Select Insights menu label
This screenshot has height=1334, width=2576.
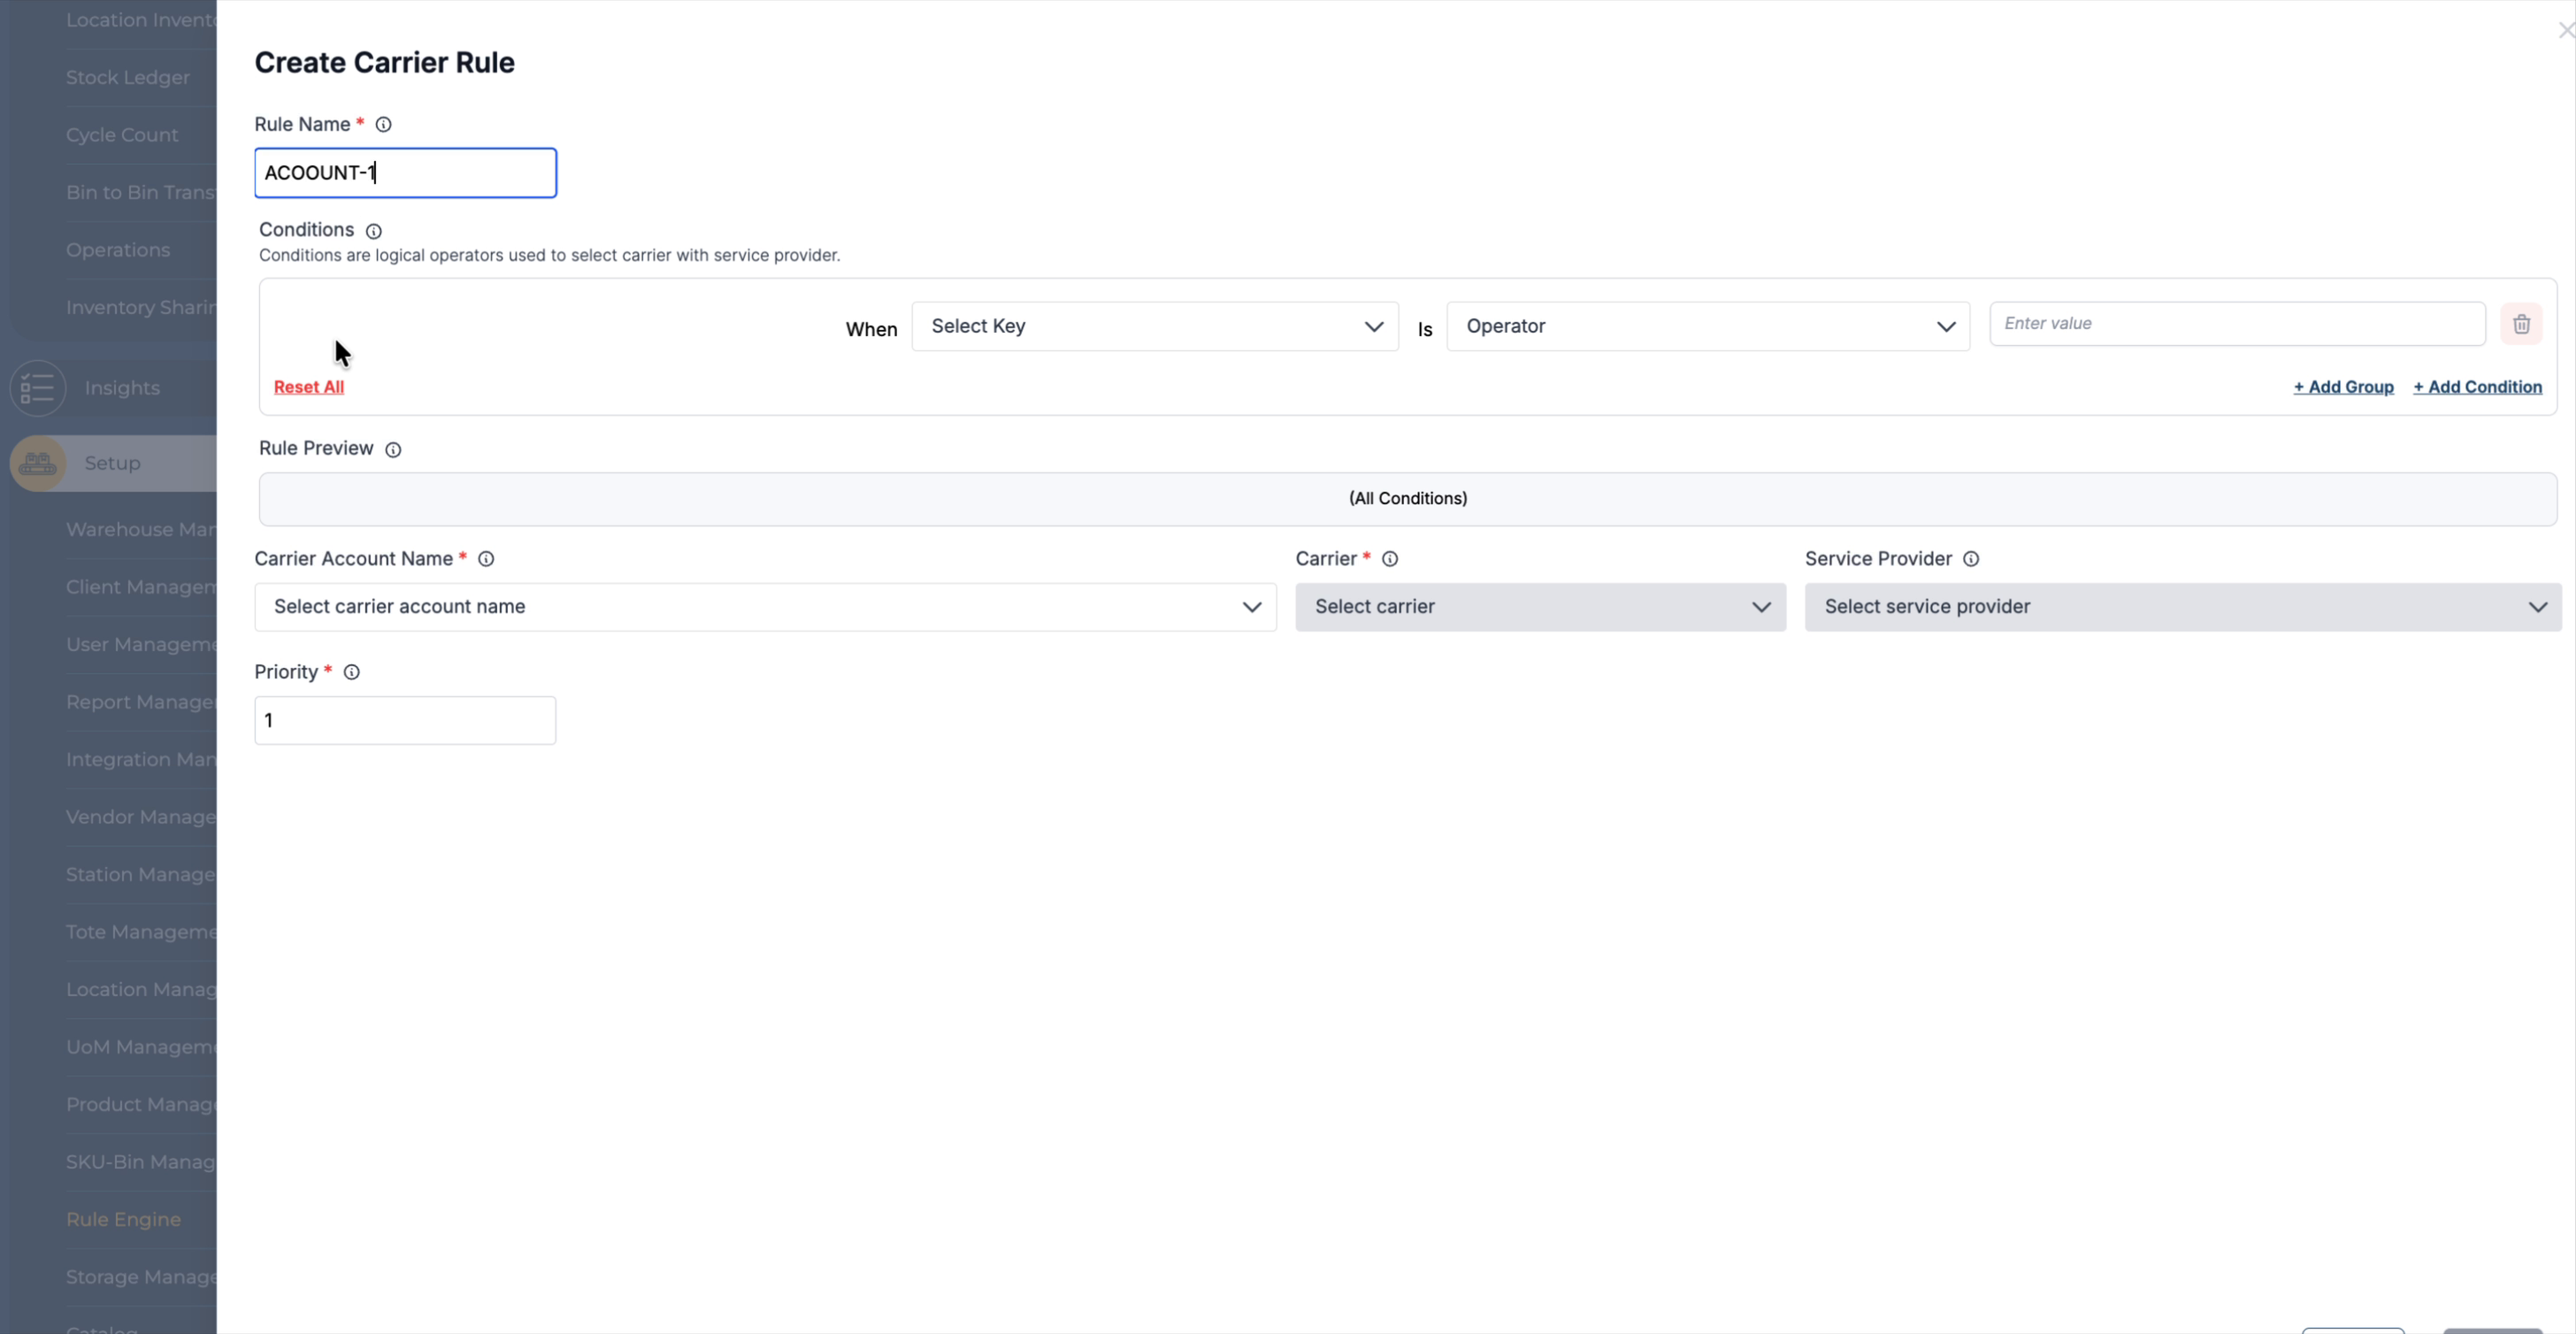(122, 388)
